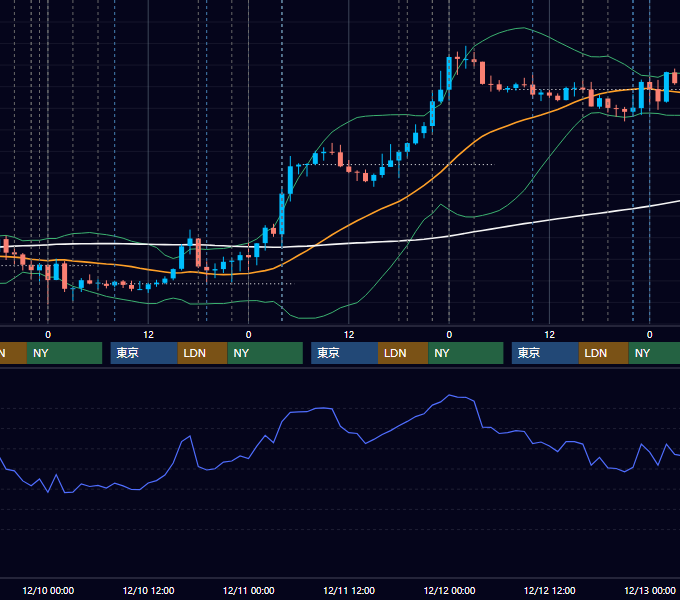Screen dimensions: 680x600
Task: Click the tall blue candle after 12/11 00:00
Action: coord(282,213)
